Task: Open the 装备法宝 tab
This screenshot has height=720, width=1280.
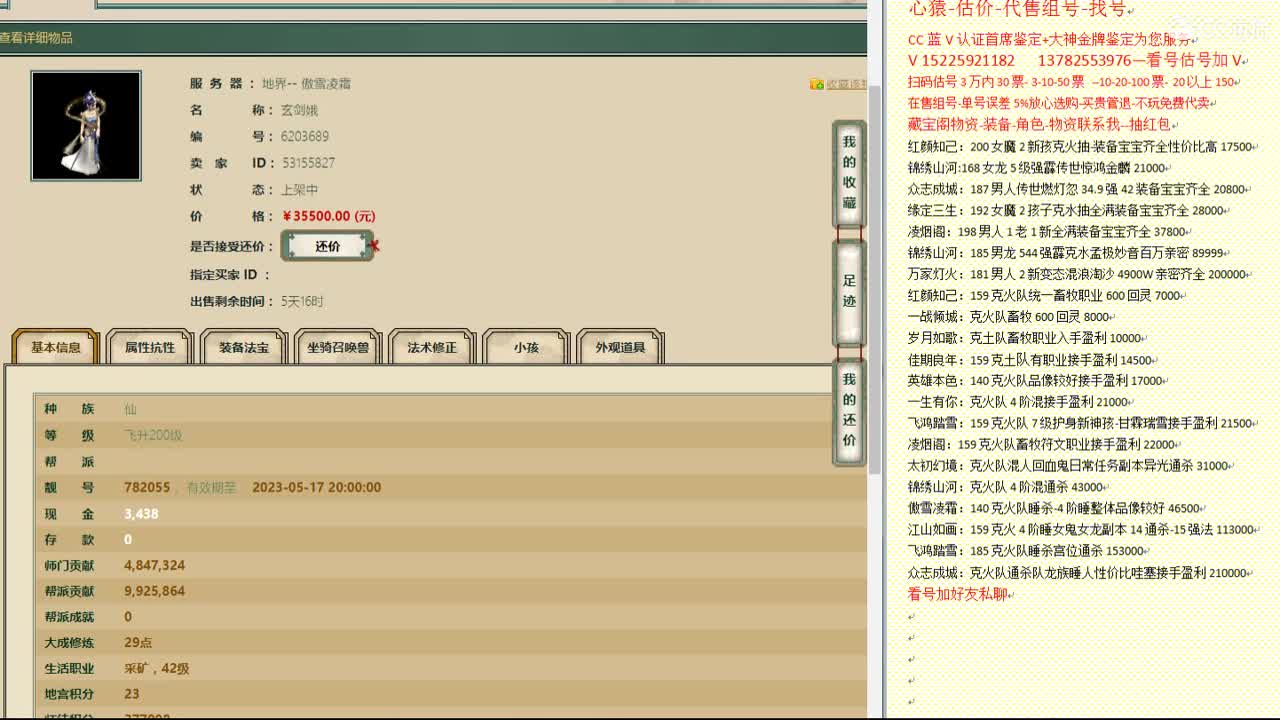Action: (244, 348)
